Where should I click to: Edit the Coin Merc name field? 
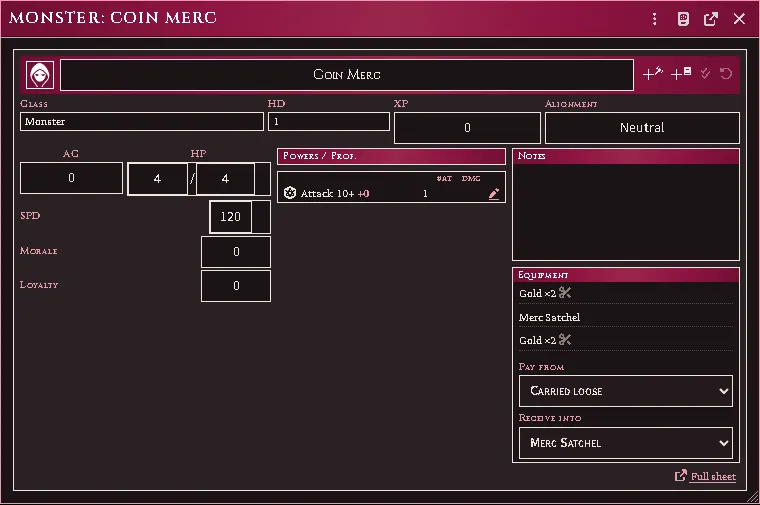coord(347,75)
